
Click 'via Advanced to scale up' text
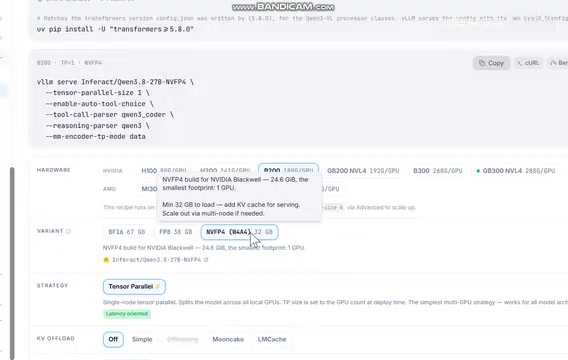(381, 208)
